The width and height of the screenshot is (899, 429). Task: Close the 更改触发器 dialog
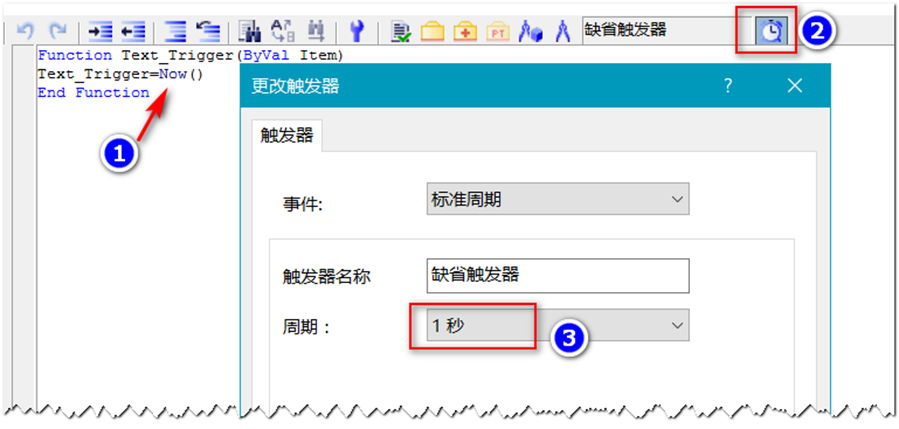click(x=795, y=86)
